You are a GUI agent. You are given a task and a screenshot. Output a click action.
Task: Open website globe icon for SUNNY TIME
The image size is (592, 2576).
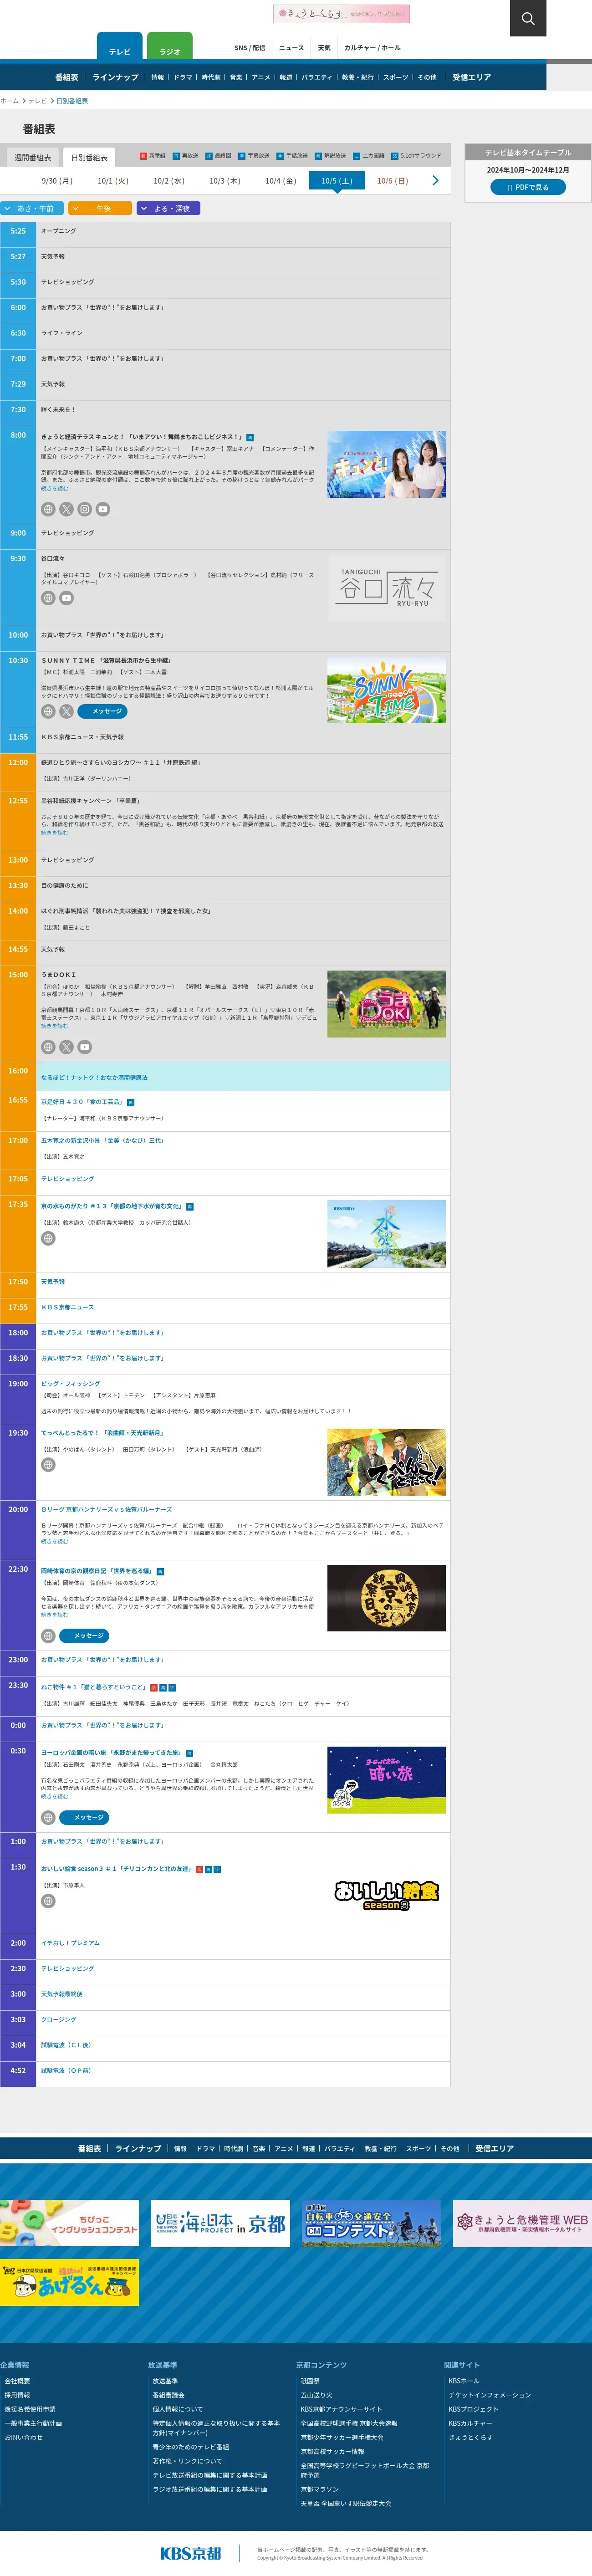48,711
